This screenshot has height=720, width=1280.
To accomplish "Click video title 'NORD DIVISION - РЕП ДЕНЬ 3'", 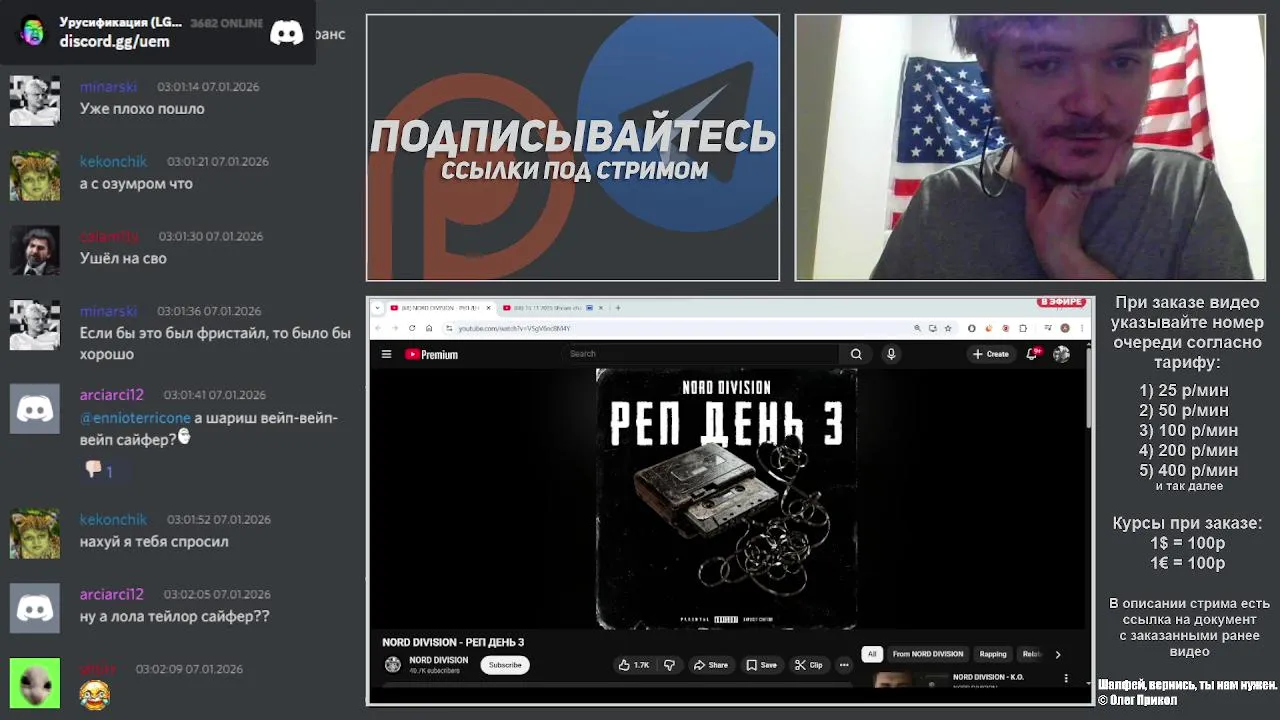I will (453, 642).
